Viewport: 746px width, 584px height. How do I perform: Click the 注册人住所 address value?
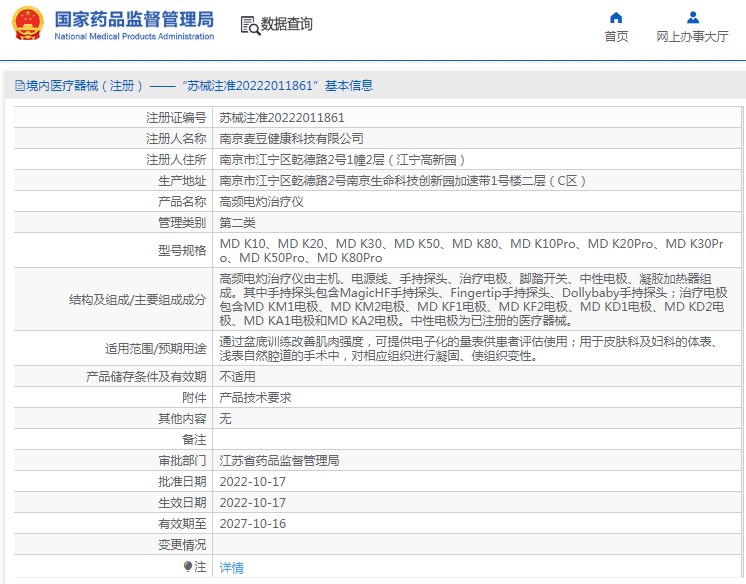(x=342, y=160)
